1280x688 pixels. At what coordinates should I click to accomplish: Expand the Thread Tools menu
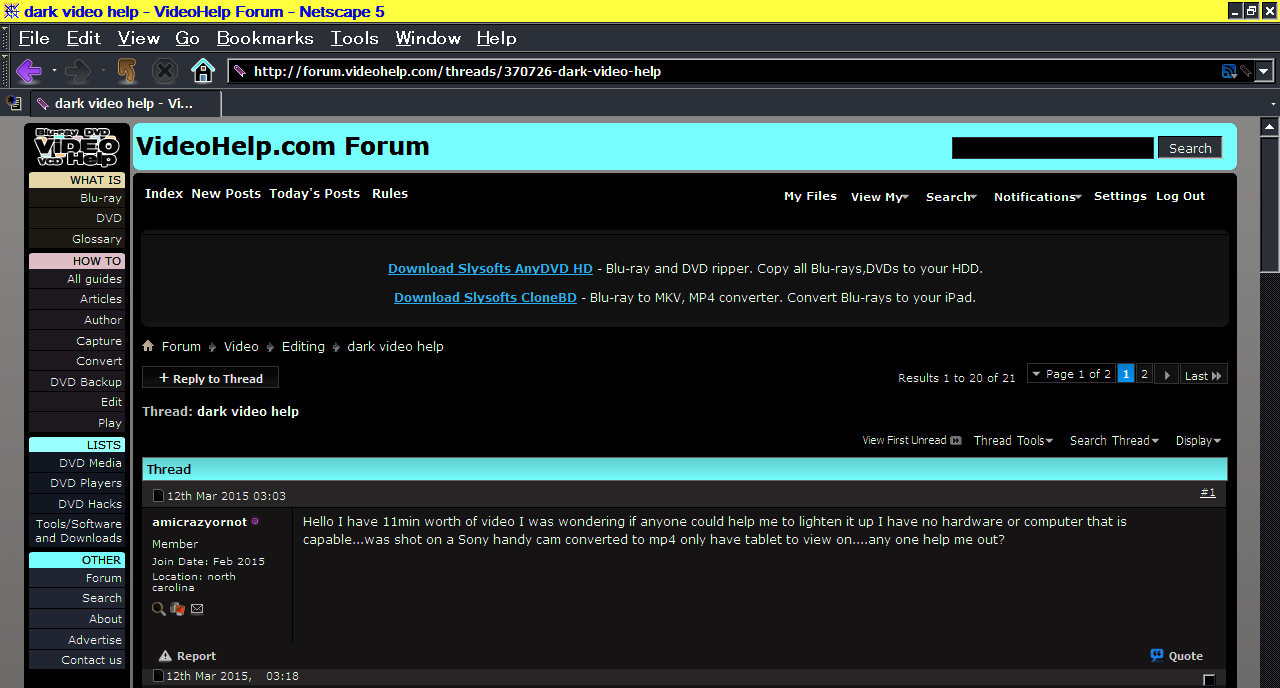(x=1013, y=440)
